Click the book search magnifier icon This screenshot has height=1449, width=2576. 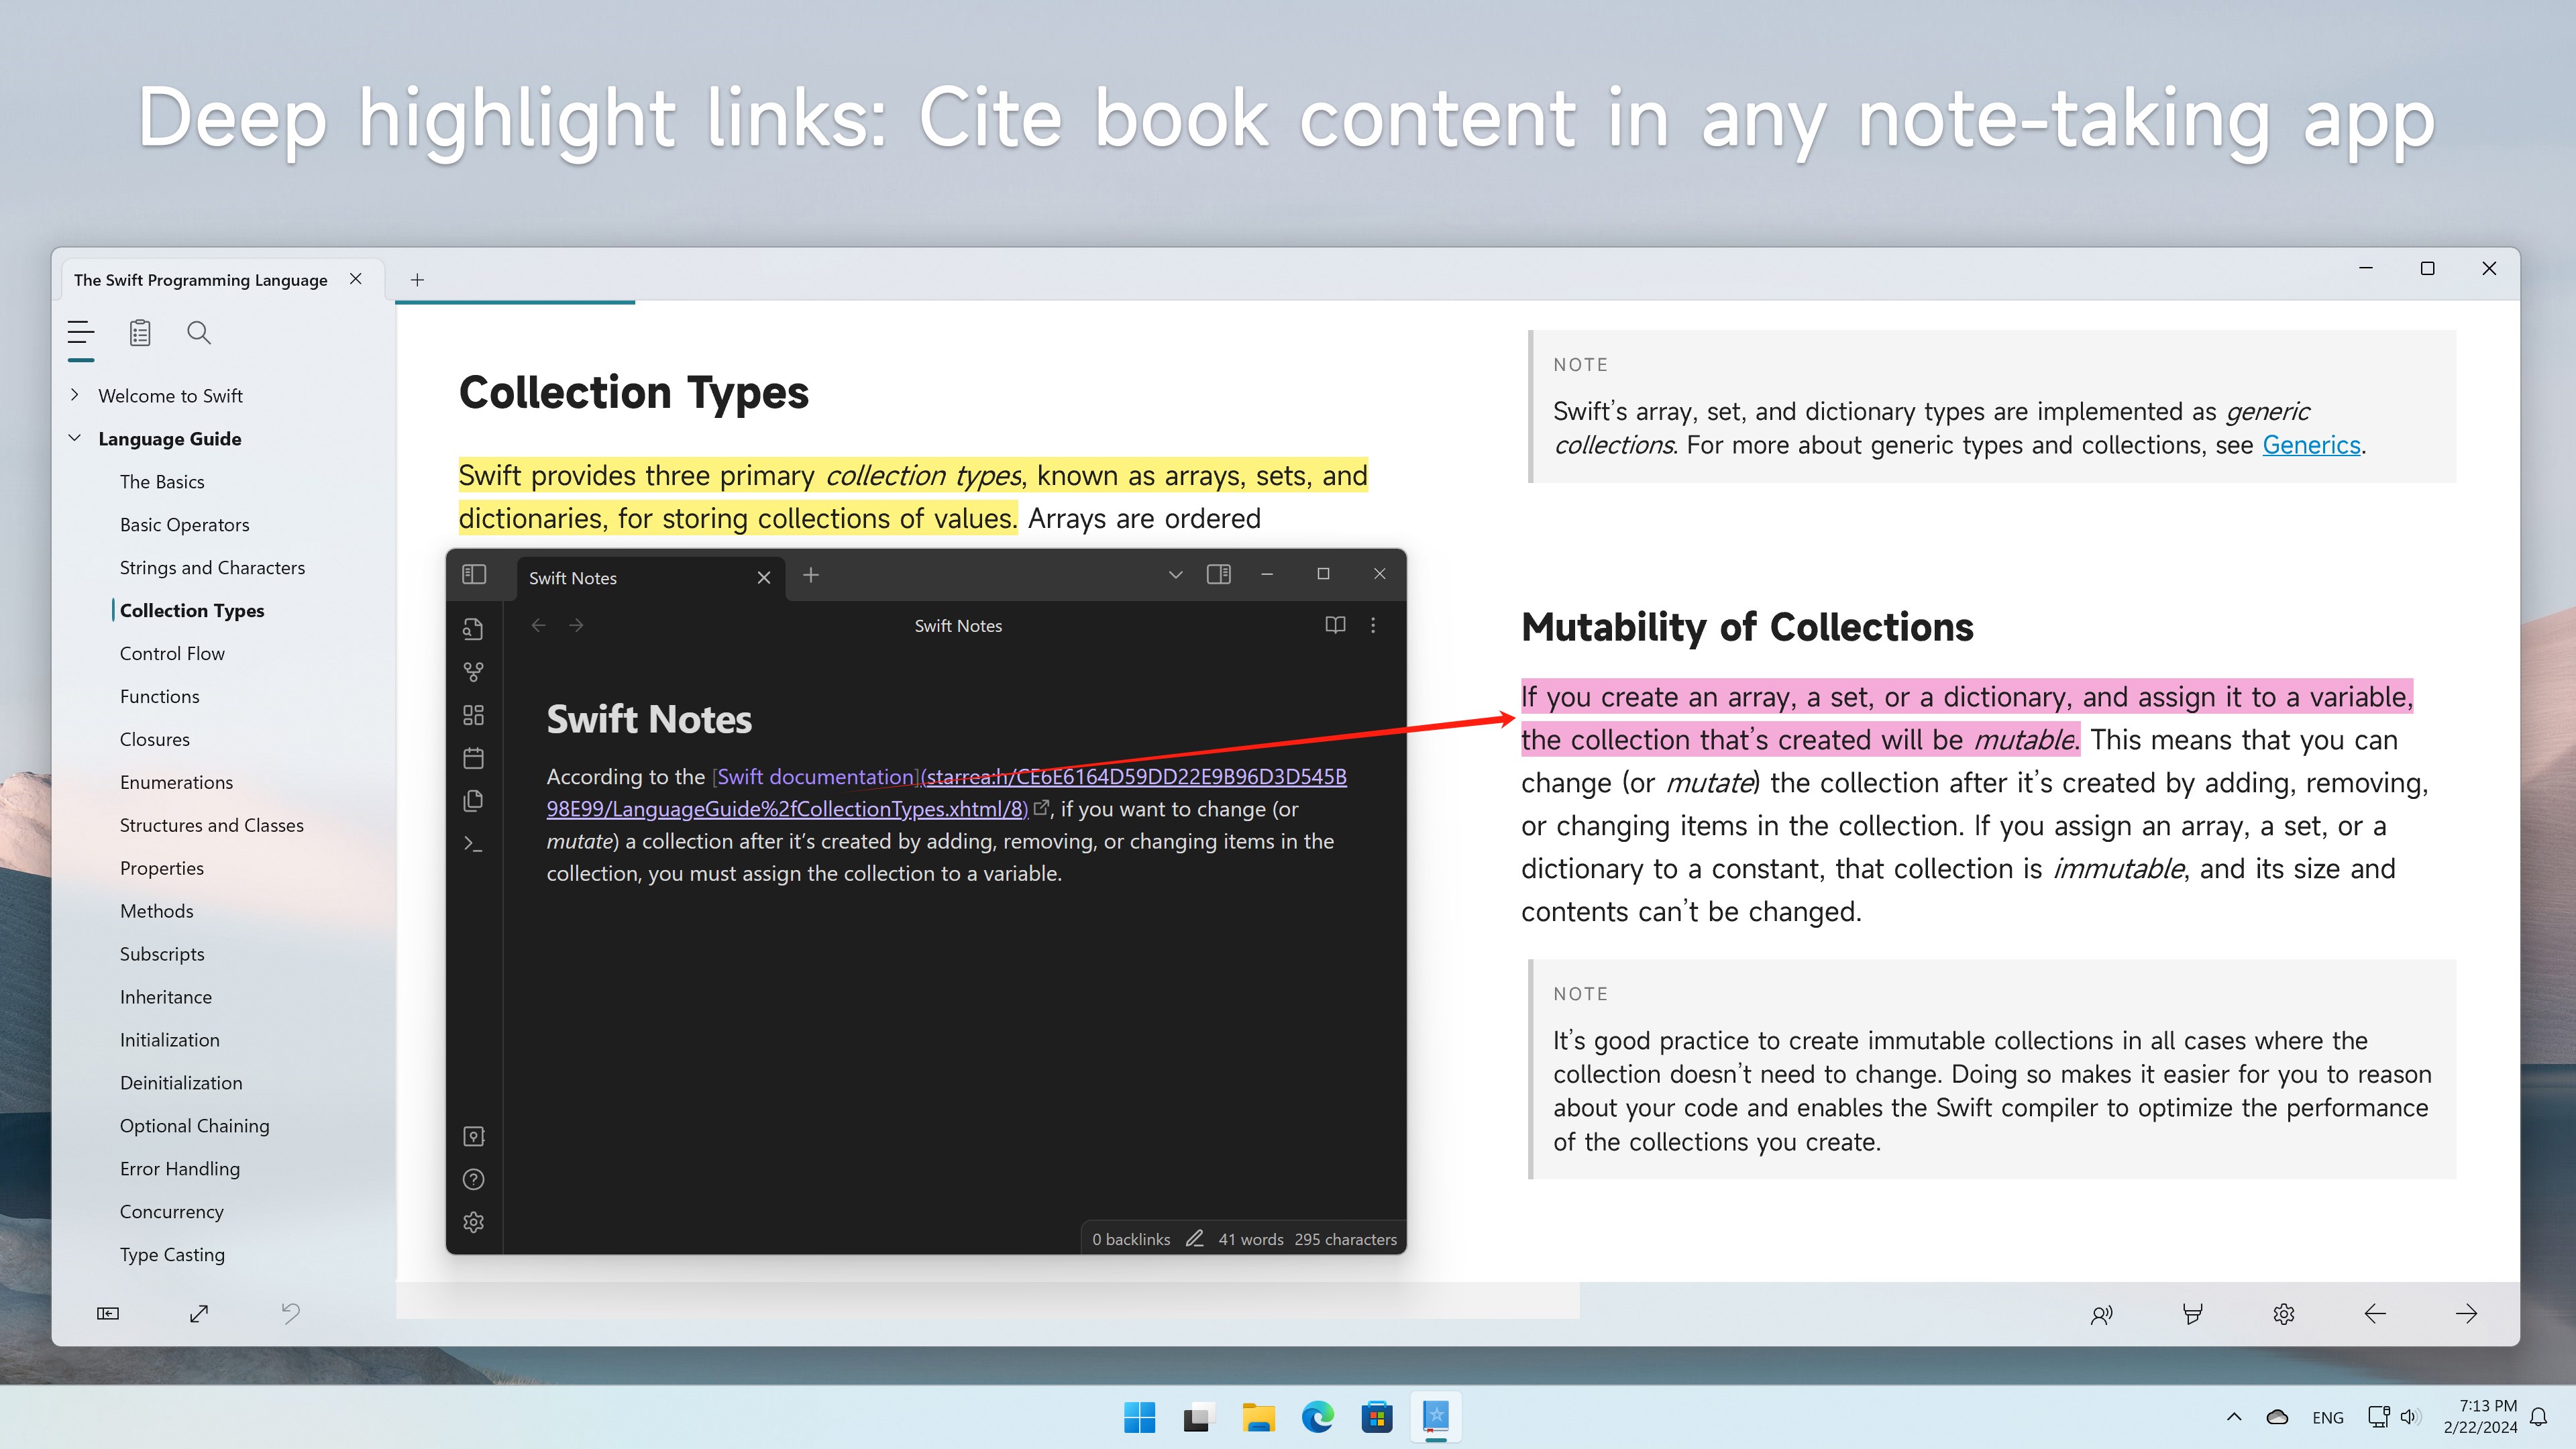pyautogui.click(x=199, y=333)
